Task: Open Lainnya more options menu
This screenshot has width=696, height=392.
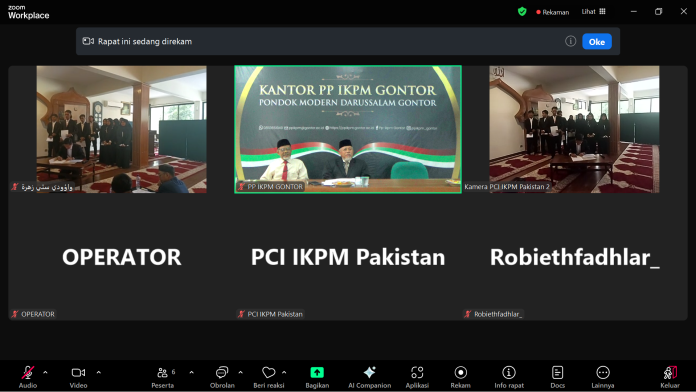Action: 603,377
